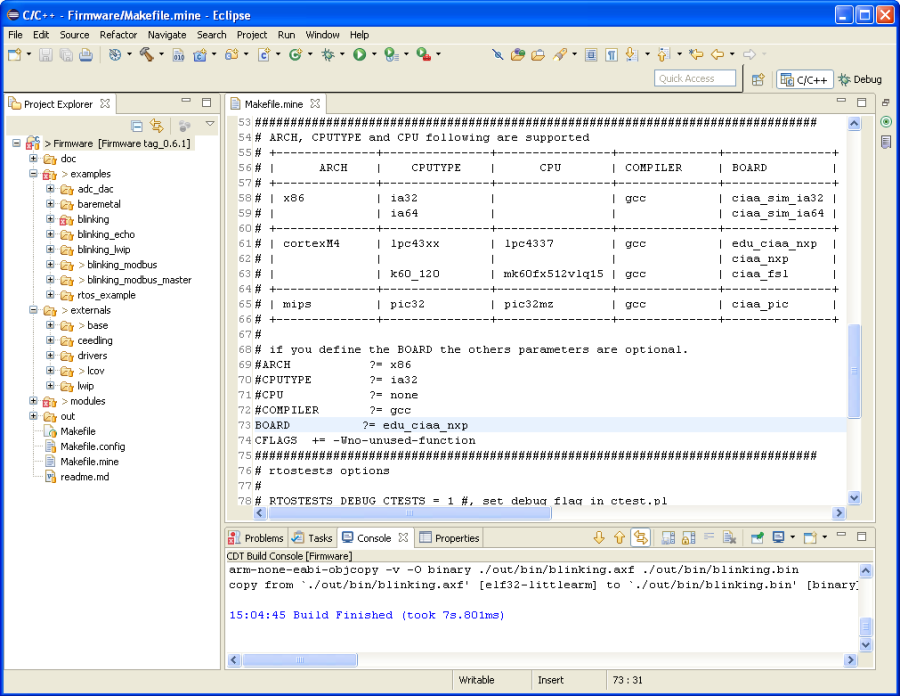Screen dimensions: 900x696
Task: Click the editor horizontal scrollbar thumb
Action: (409, 513)
